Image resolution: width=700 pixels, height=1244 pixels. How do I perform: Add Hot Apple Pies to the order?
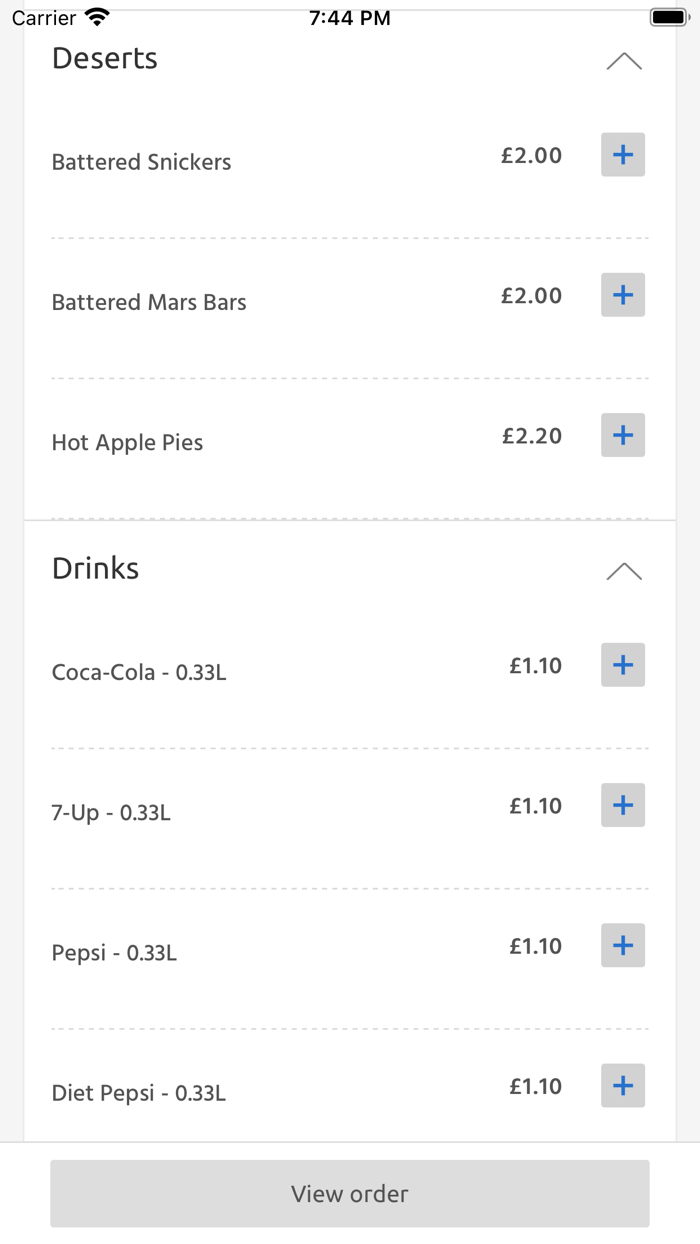(622, 435)
